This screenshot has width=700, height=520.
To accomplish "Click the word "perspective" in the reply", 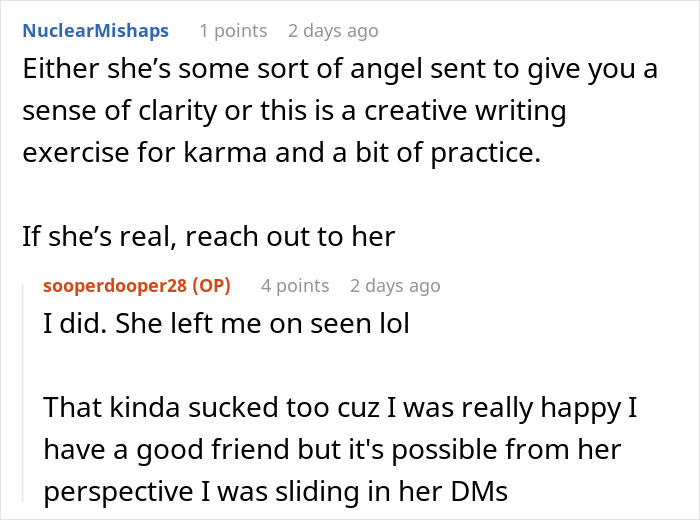I will (118, 492).
